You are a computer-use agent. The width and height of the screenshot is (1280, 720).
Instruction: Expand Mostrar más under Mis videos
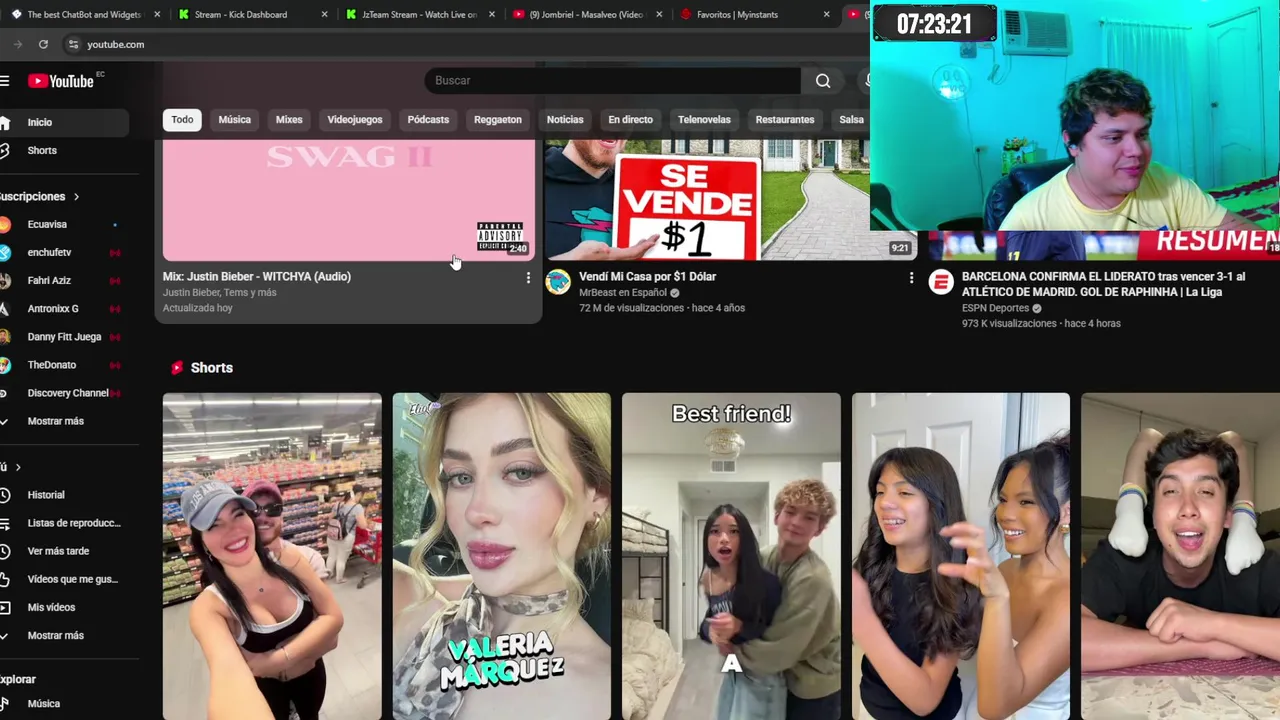point(55,636)
